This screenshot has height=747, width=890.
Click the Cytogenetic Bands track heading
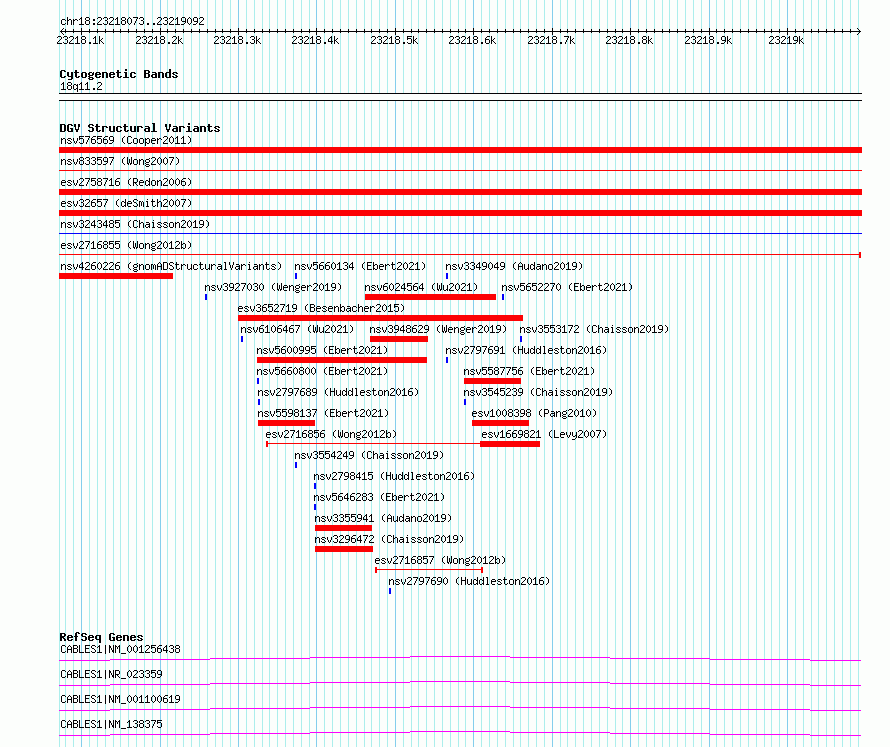(x=119, y=74)
